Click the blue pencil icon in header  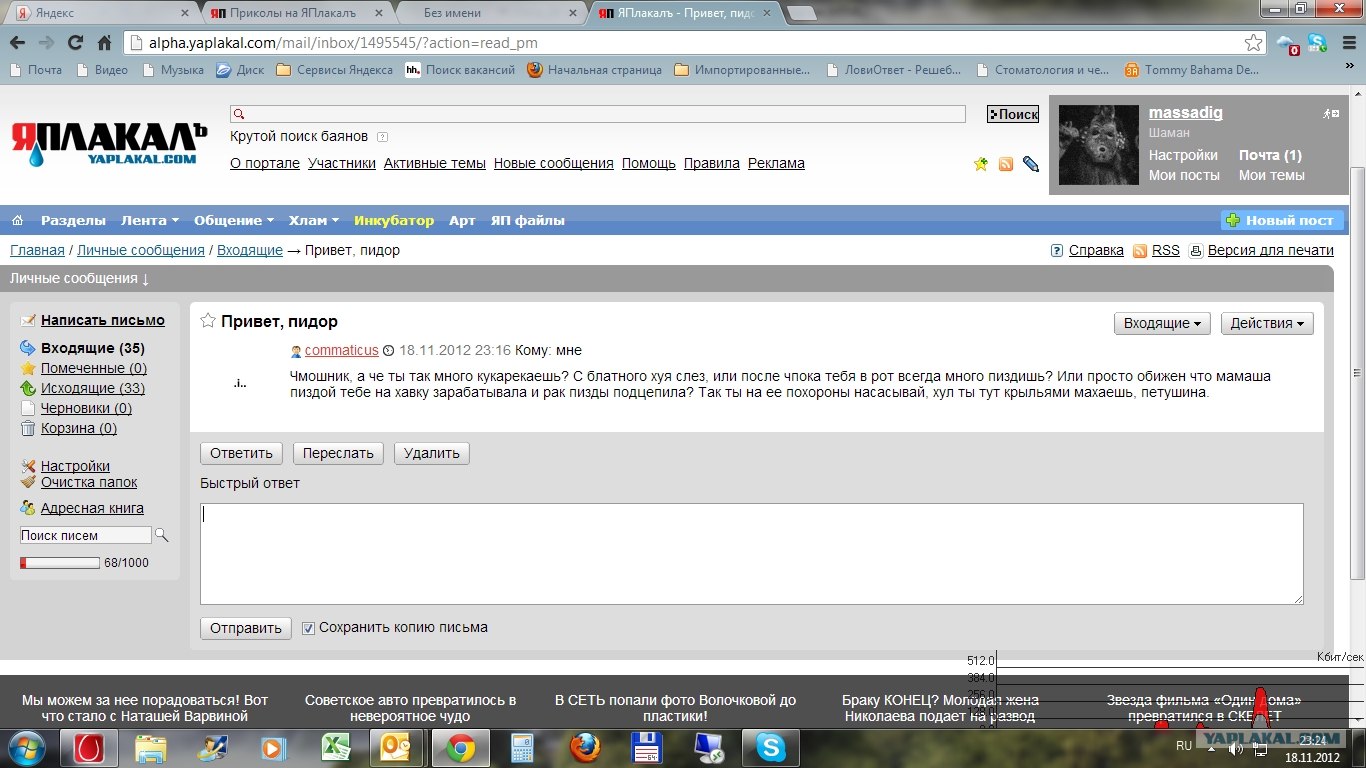tap(1031, 164)
